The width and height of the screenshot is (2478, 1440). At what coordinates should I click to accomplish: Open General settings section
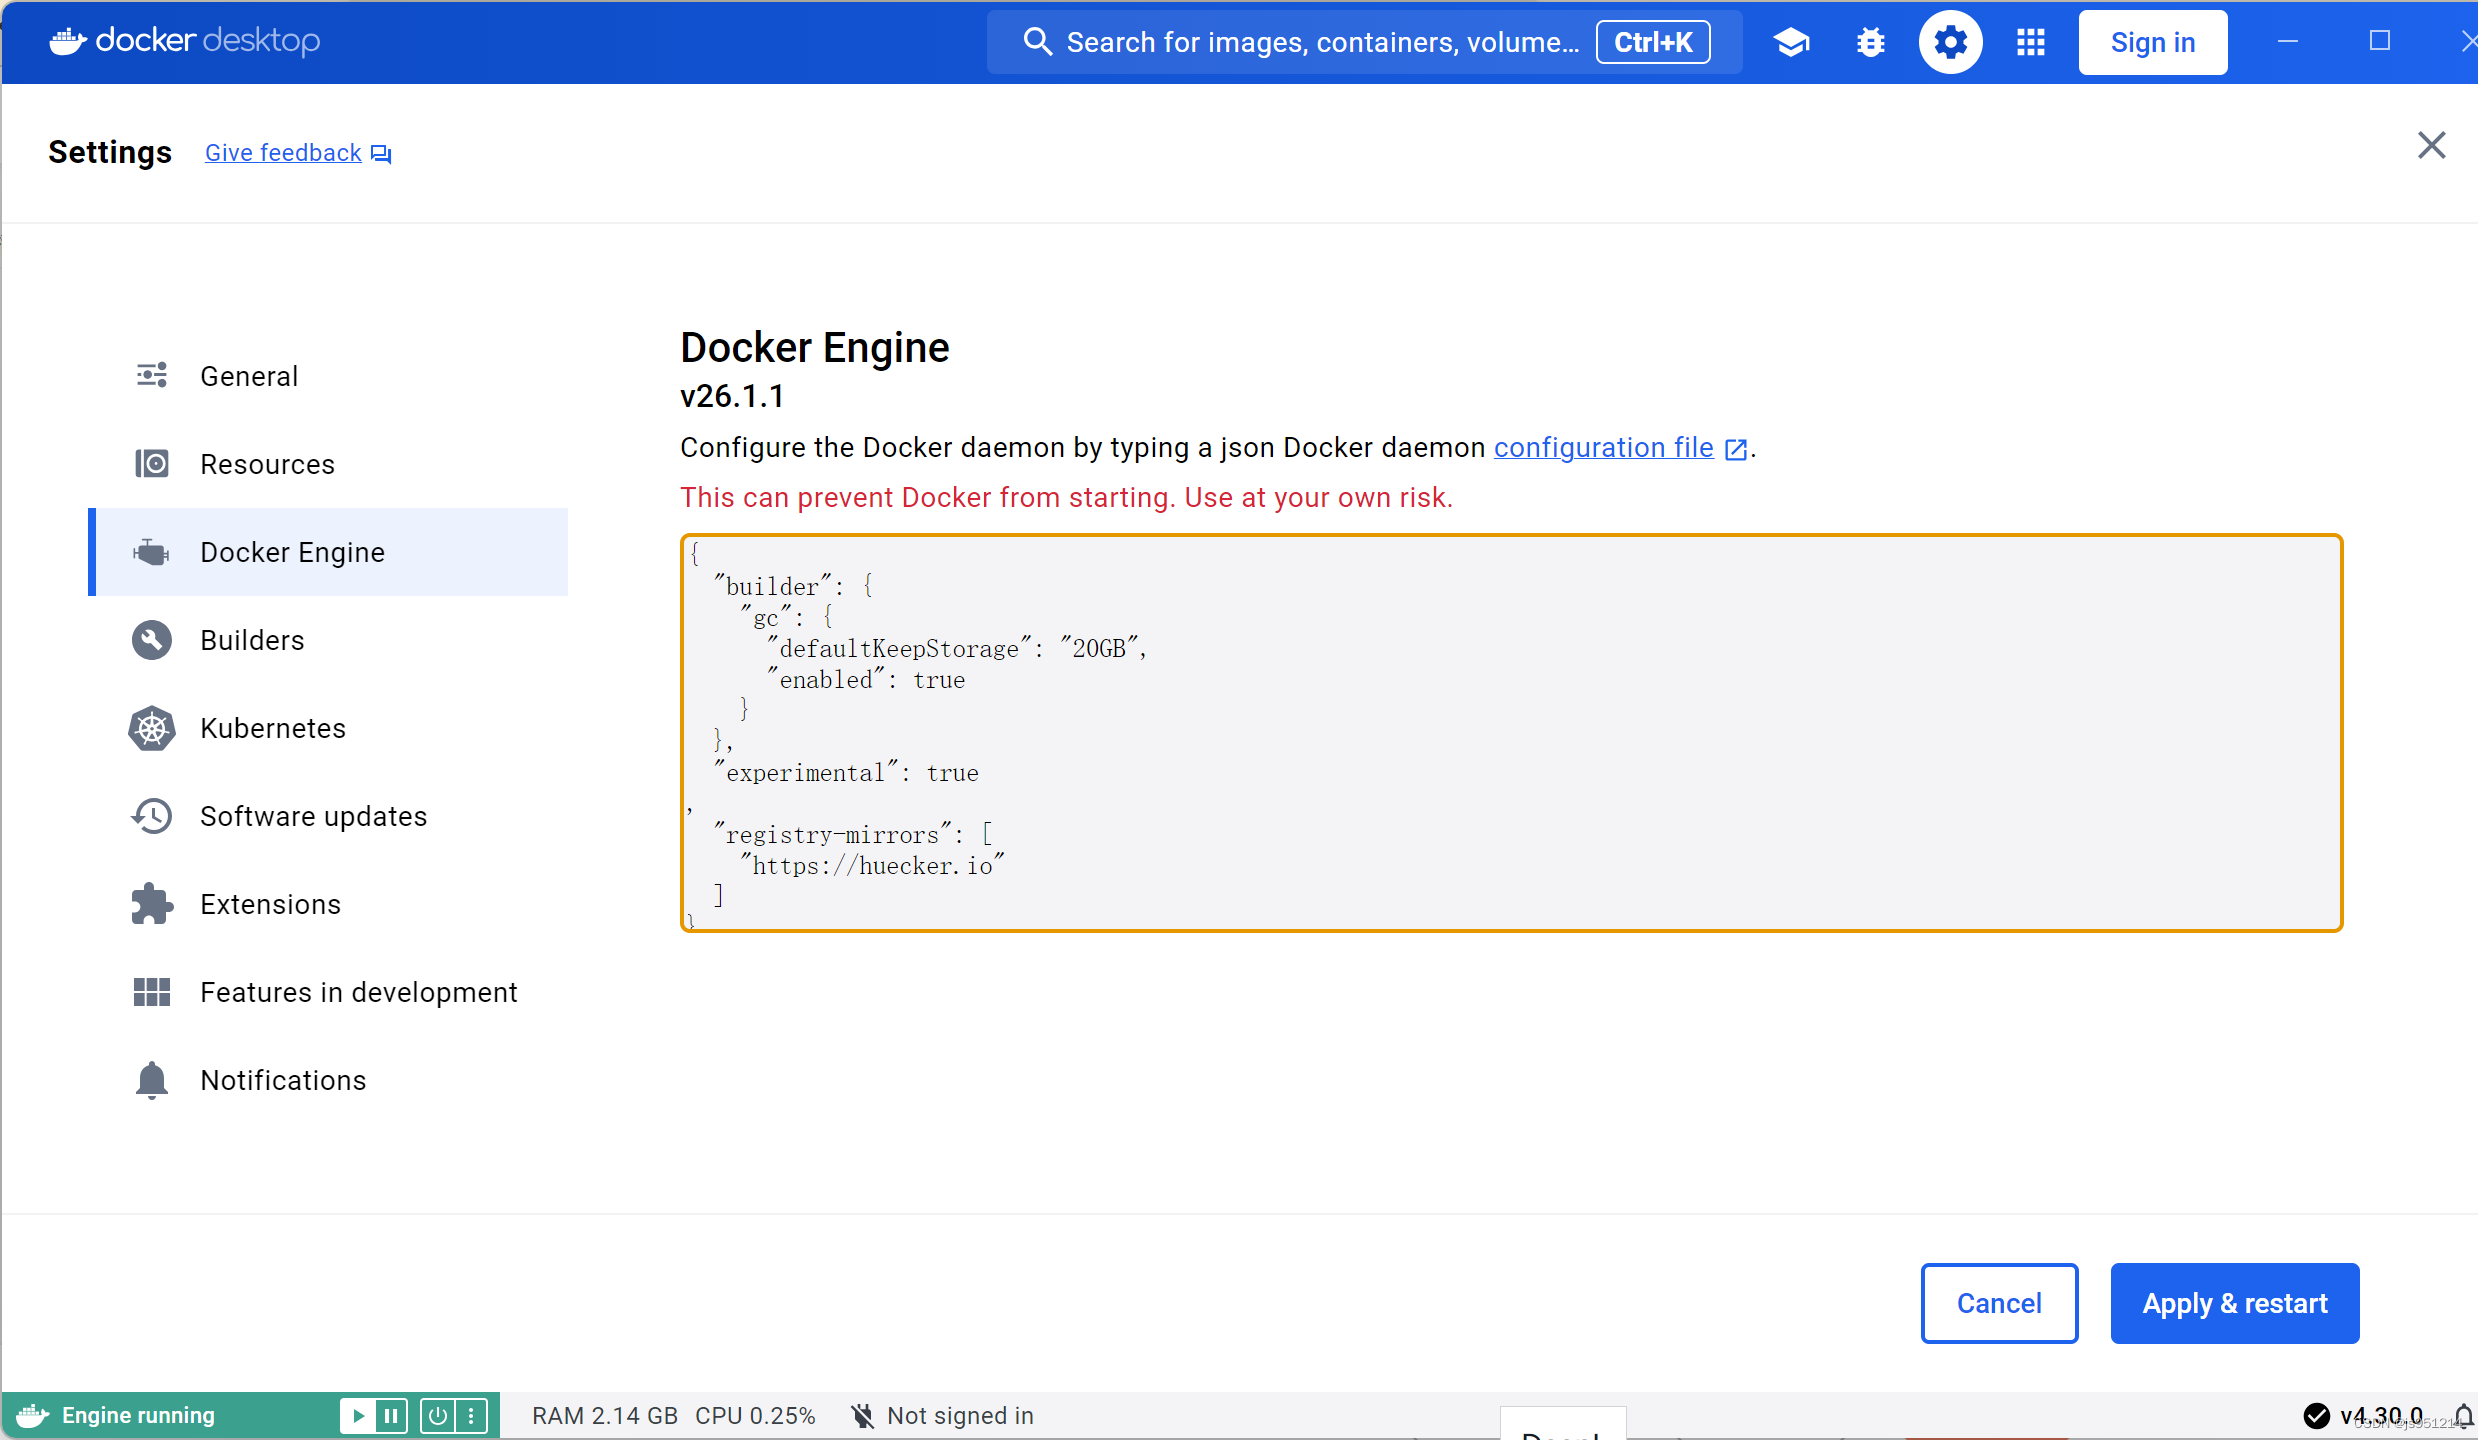tap(249, 376)
